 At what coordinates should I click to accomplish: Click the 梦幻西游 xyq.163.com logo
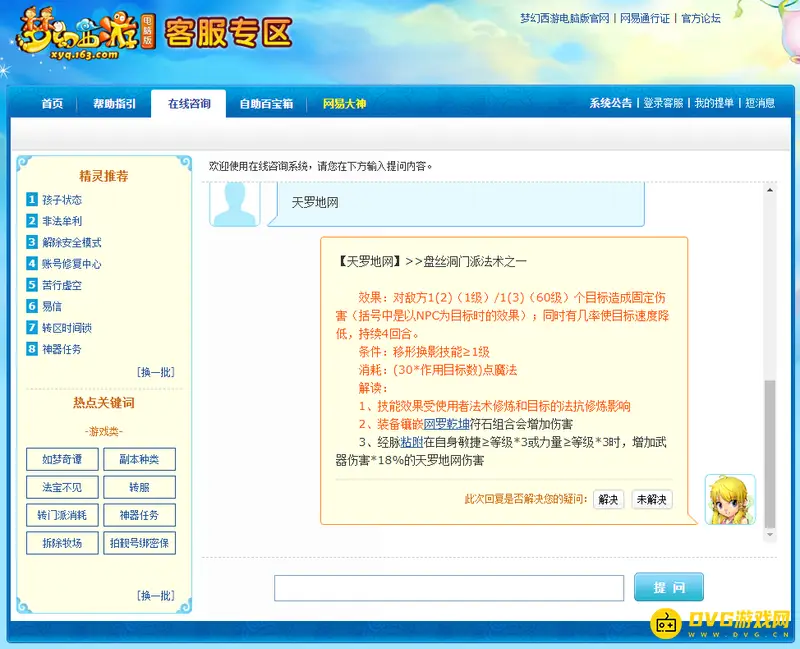[86, 33]
